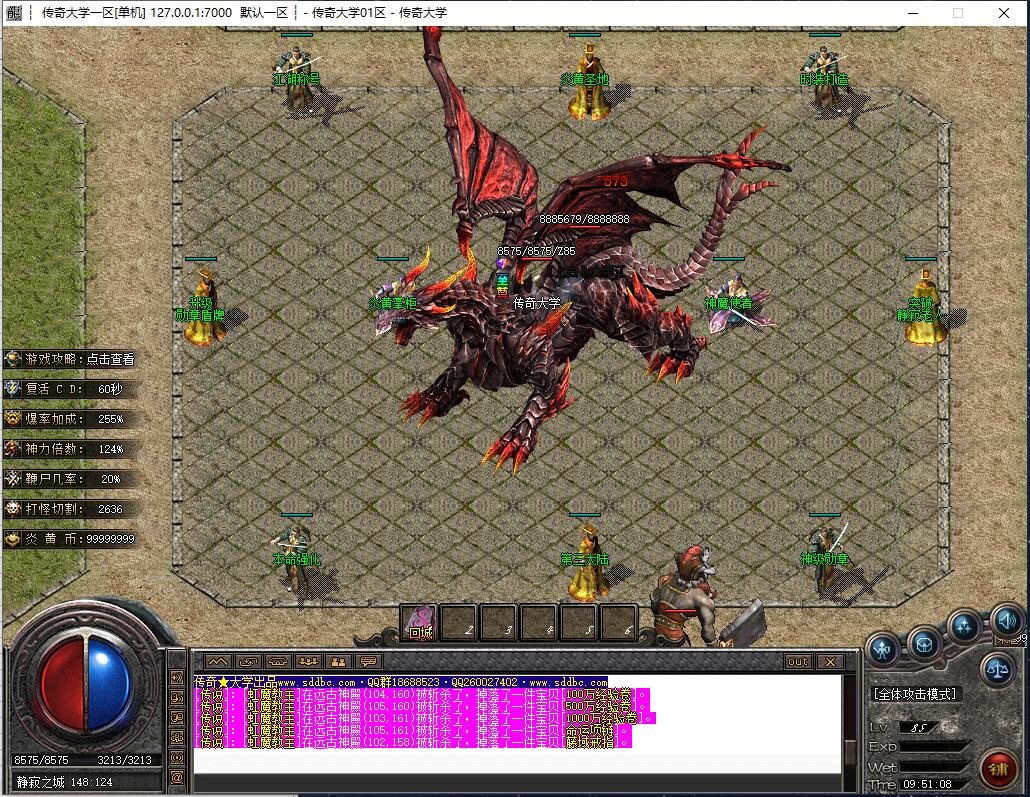Toggle the second chat channel side button
1030x797 pixels.
(x=177, y=697)
